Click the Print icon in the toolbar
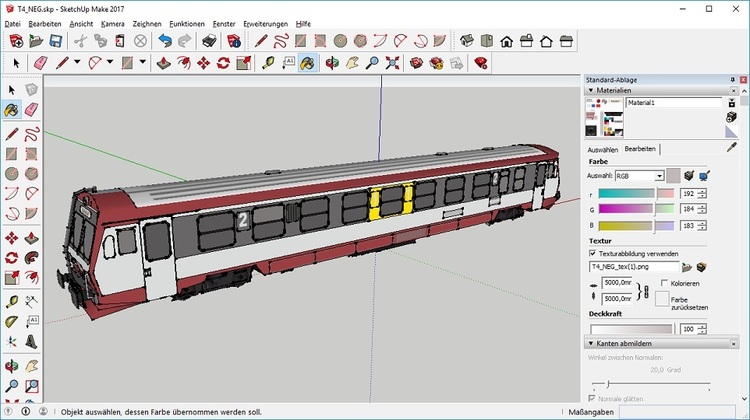 pyautogui.click(x=209, y=41)
